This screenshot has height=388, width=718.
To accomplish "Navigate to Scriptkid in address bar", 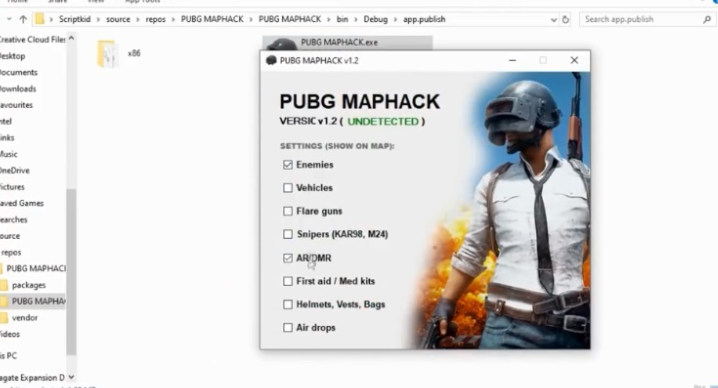I will click(75, 19).
